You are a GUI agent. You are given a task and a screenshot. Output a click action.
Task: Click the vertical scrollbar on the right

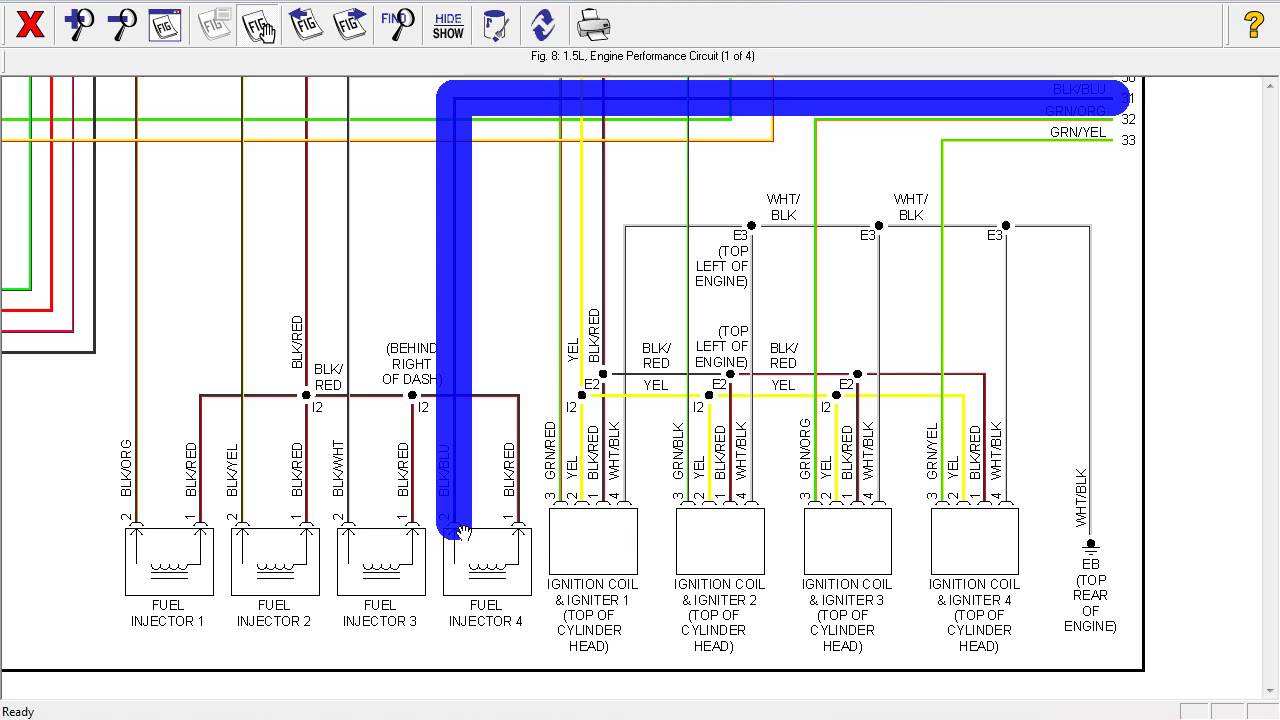[x=1272, y=380]
